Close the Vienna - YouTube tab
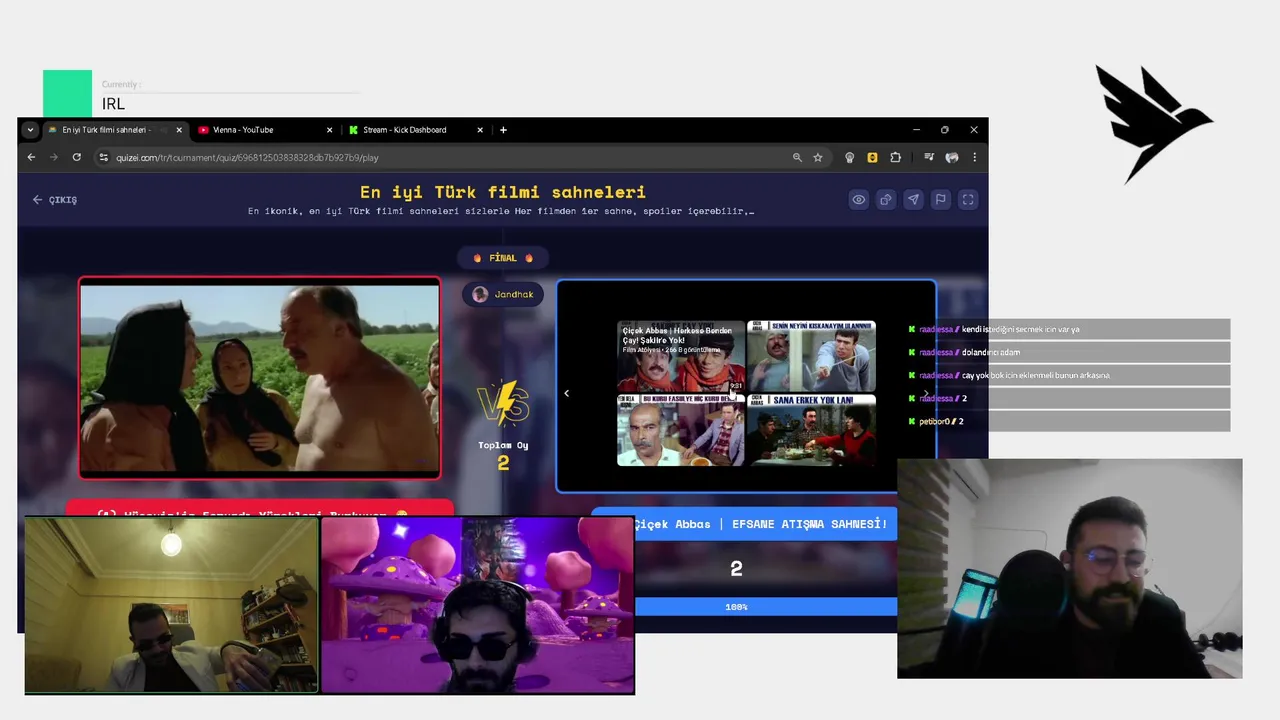Image resolution: width=1280 pixels, height=720 pixels. 329,130
